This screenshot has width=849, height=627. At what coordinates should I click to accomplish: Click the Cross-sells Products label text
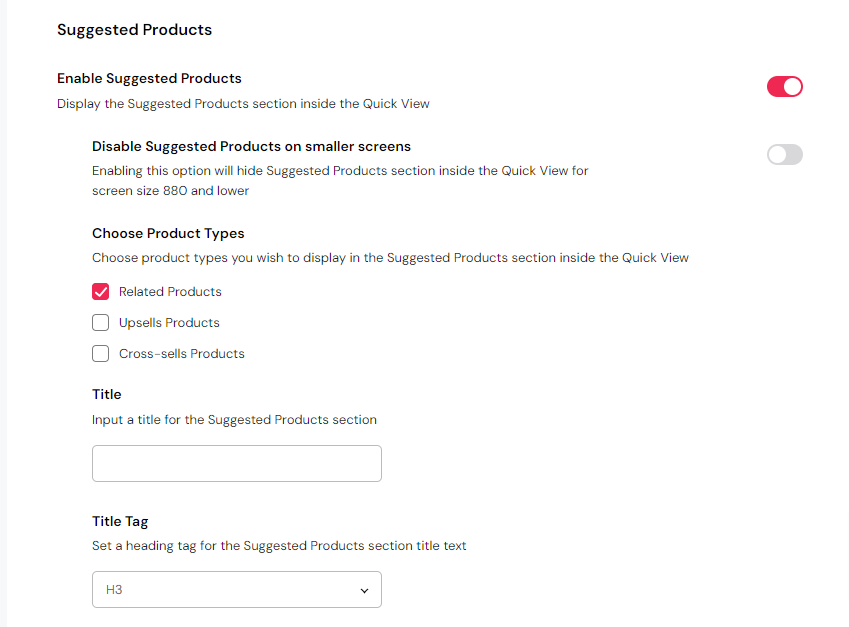click(181, 354)
